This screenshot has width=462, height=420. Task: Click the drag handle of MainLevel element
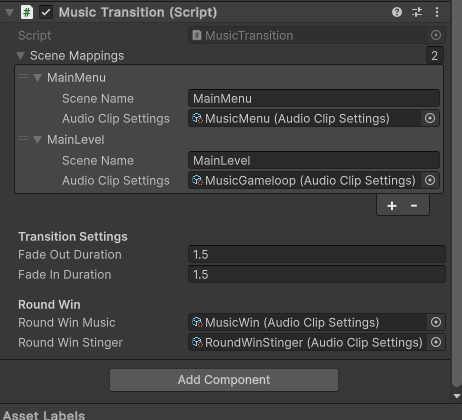23,138
